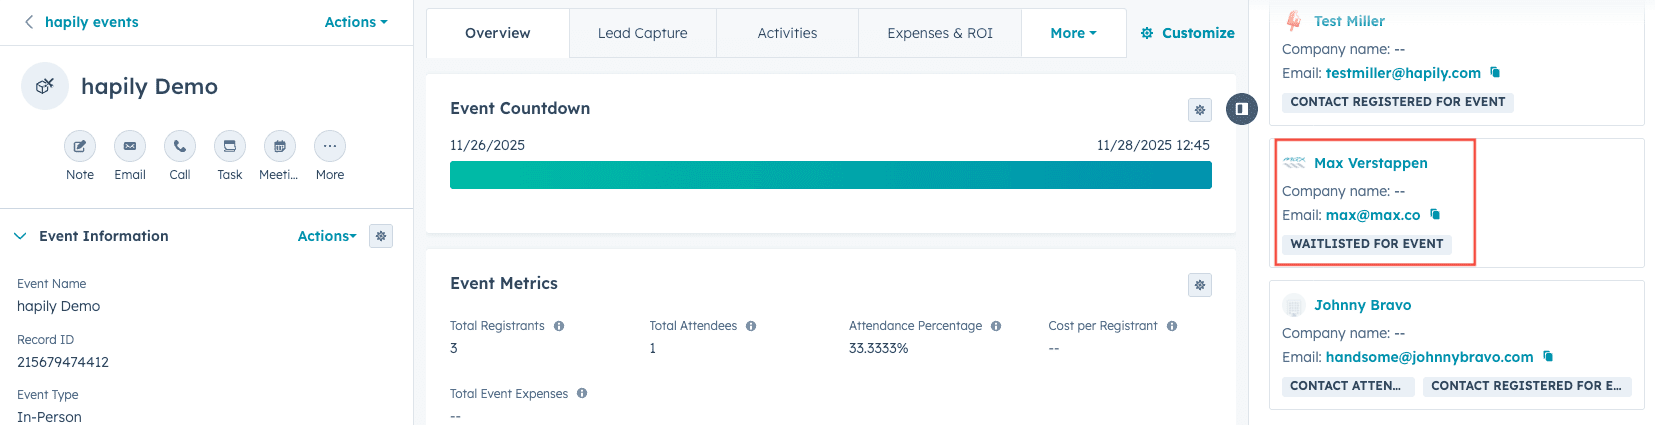
Task: Open the top Actions dropdown
Action: tap(355, 22)
